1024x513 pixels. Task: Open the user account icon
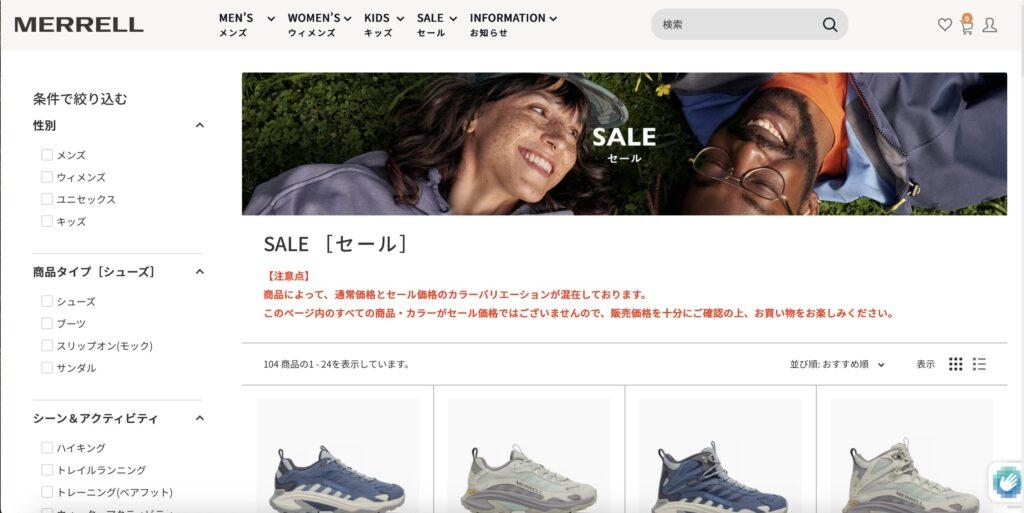point(990,25)
